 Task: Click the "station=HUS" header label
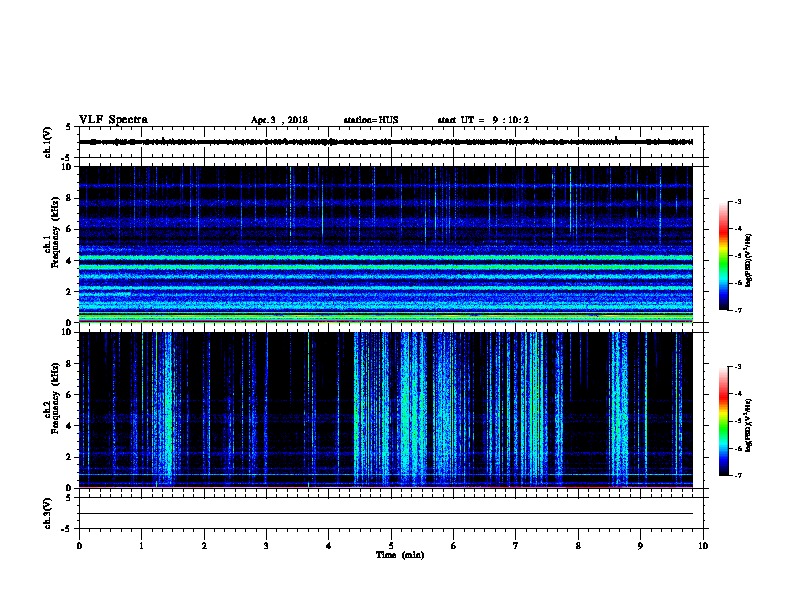(371, 120)
